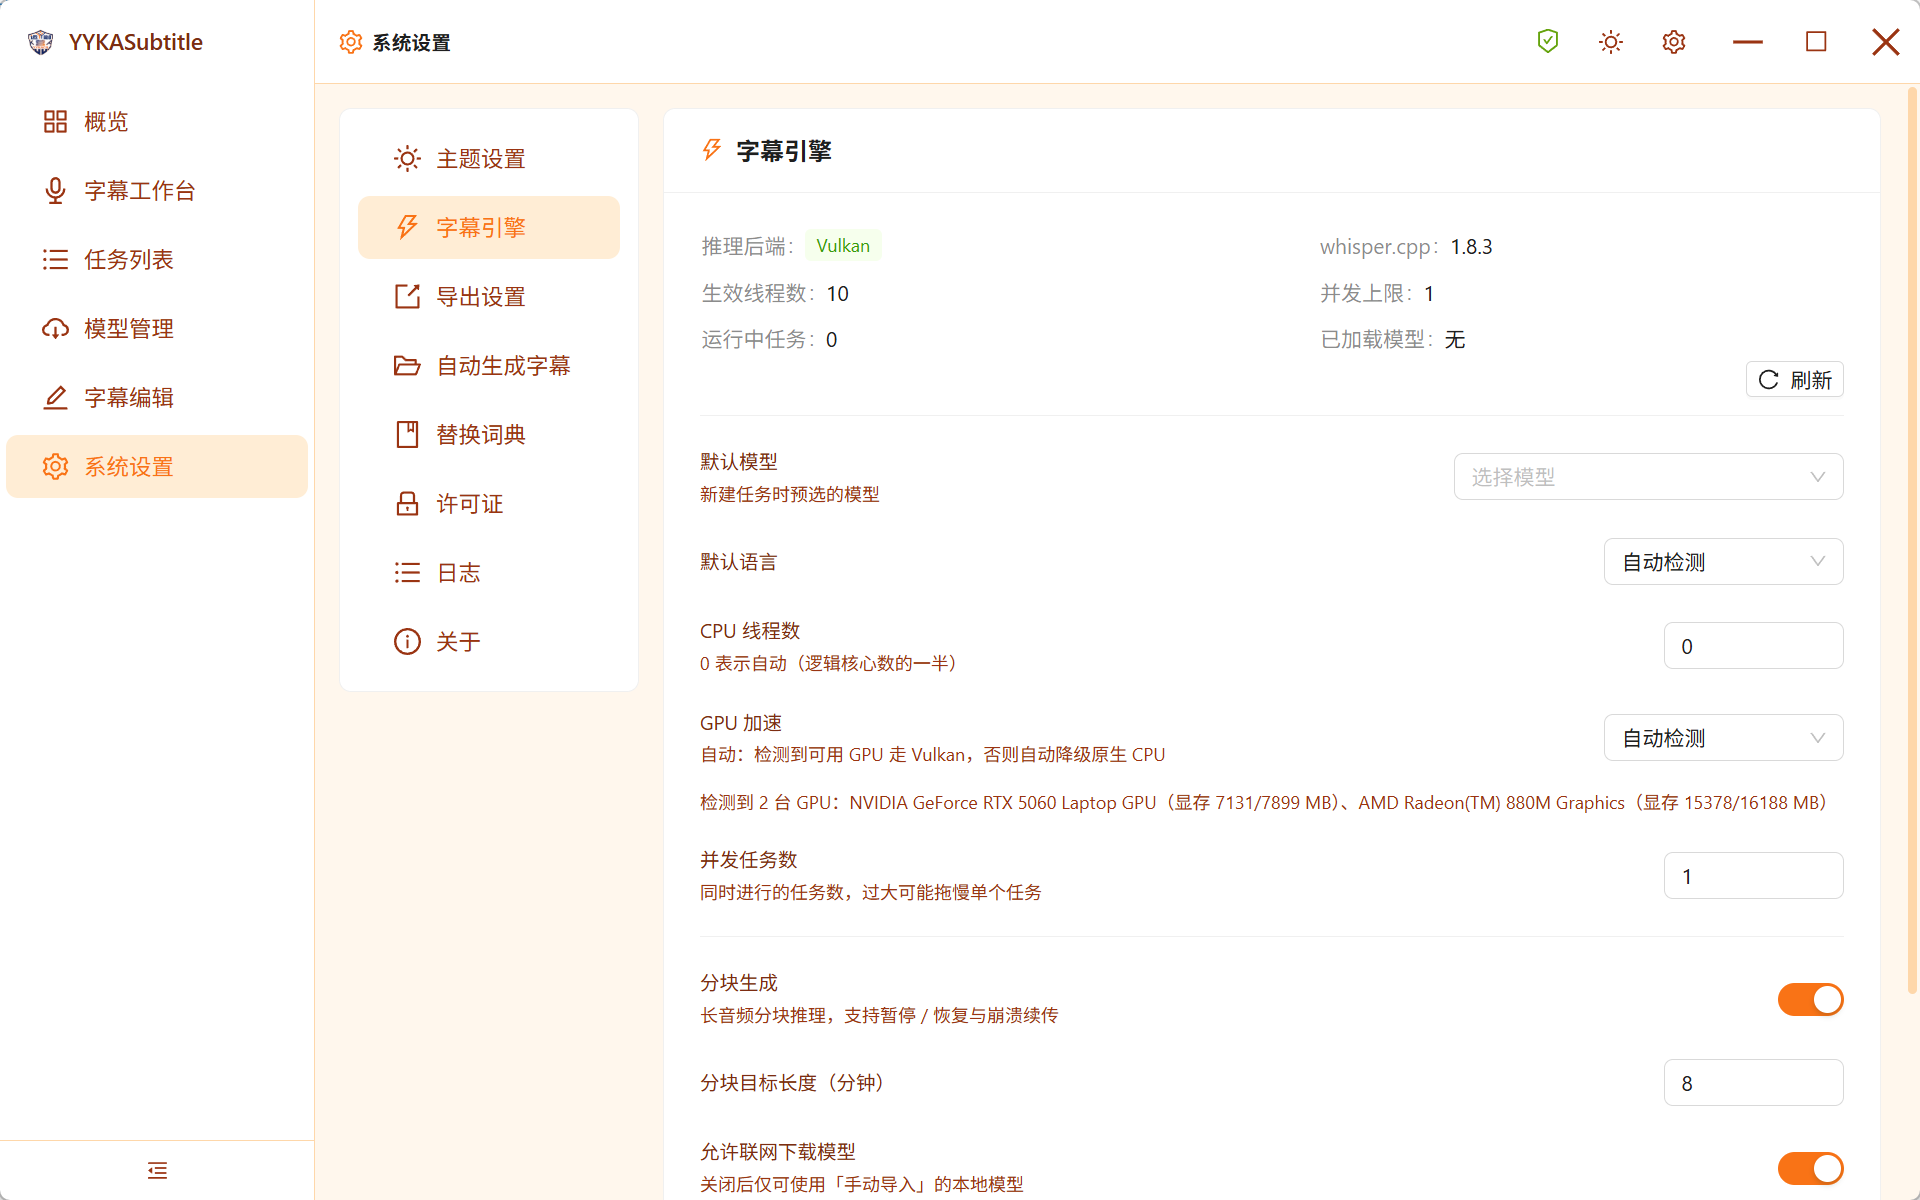Click the 刷新 refresh button

click(x=1795, y=380)
